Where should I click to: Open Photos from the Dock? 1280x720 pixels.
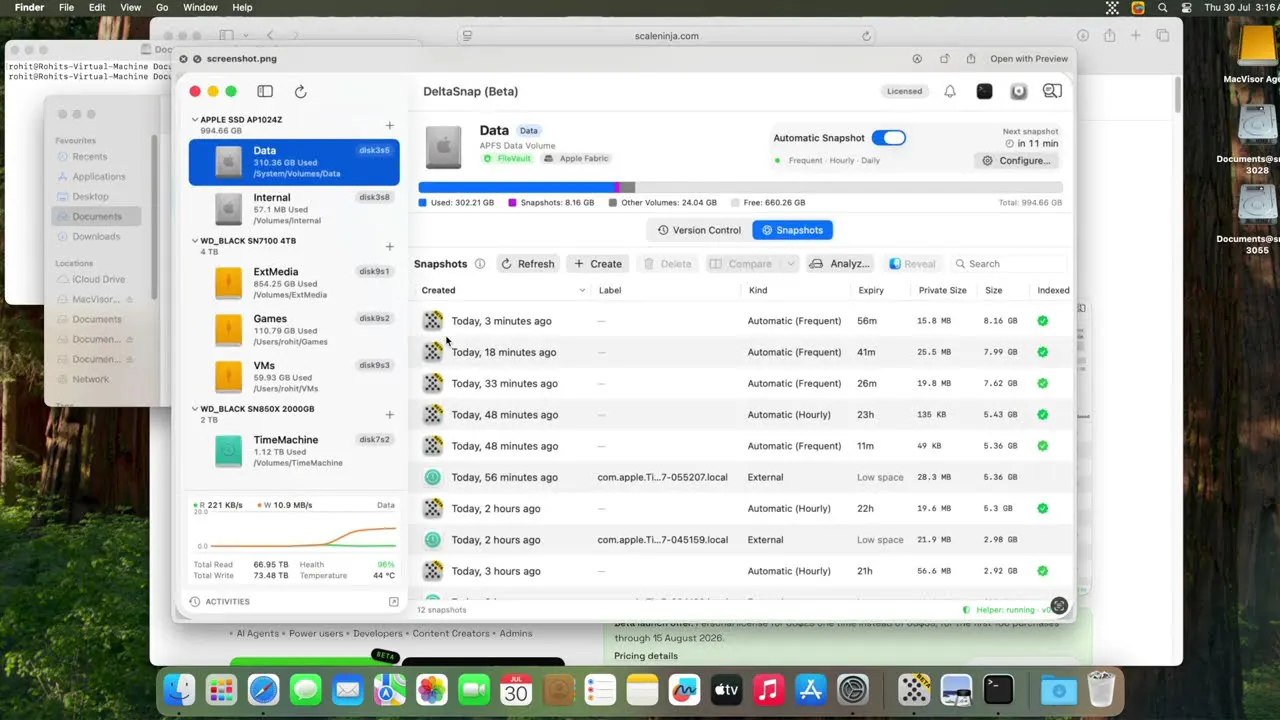tap(432, 689)
